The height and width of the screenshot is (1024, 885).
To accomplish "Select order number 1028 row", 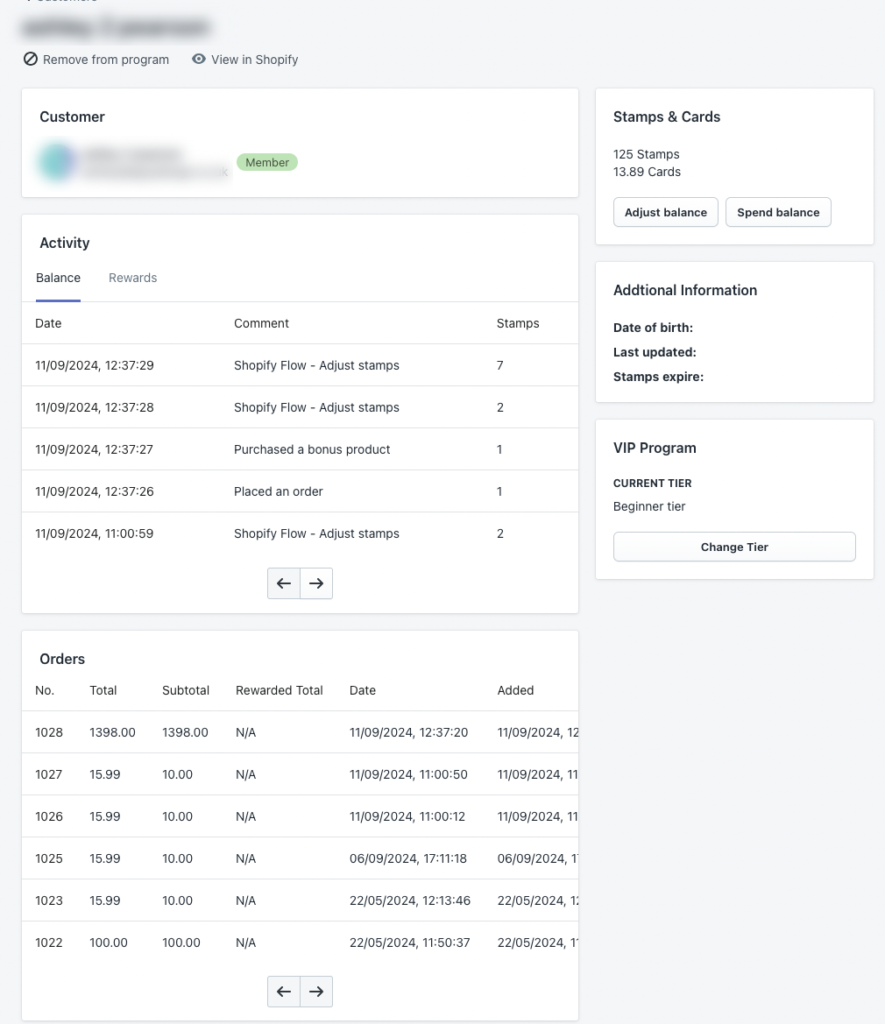I will [300, 732].
